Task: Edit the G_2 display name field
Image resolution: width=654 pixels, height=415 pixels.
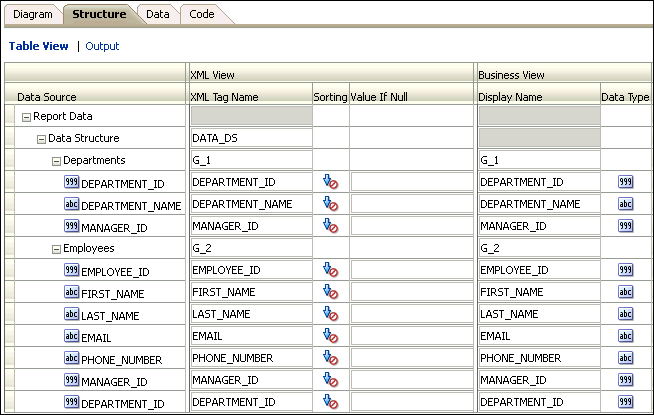Action: coord(539,248)
